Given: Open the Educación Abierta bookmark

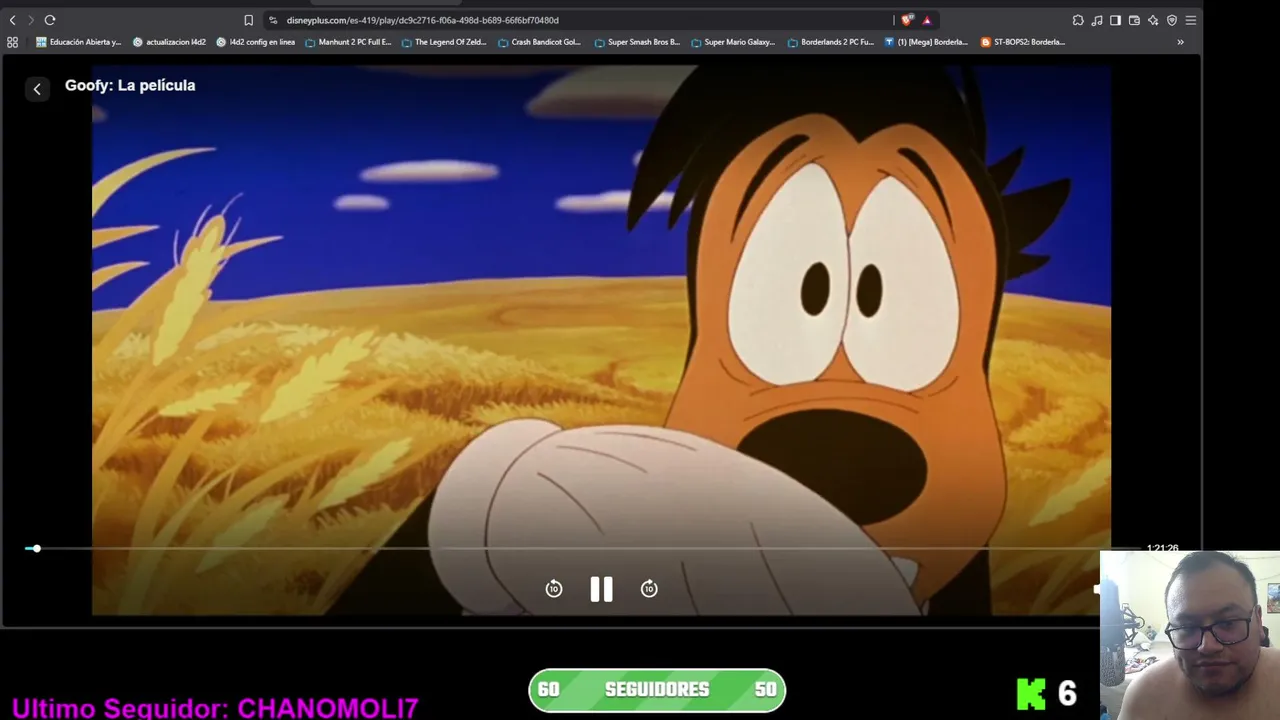Looking at the screenshot, I should point(78,42).
